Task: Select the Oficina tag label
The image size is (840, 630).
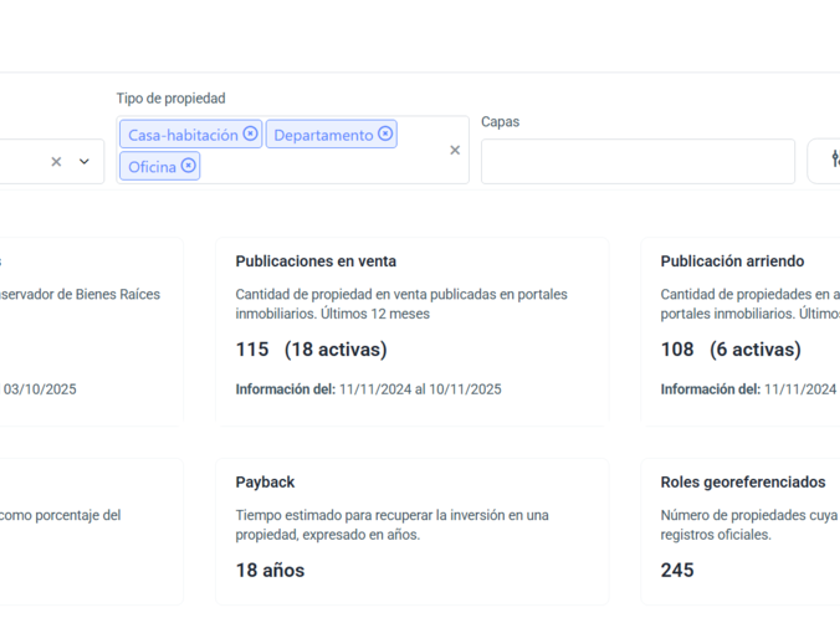Action: 152,167
